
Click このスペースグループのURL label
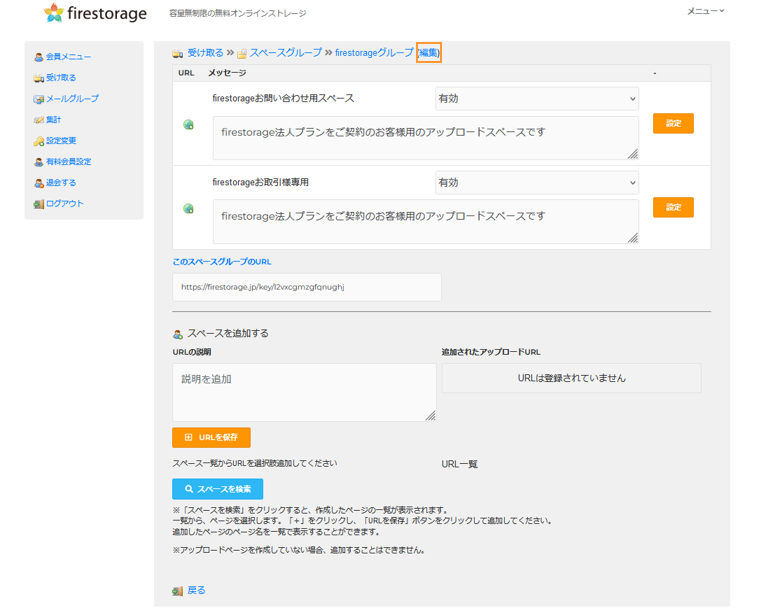pos(222,262)
